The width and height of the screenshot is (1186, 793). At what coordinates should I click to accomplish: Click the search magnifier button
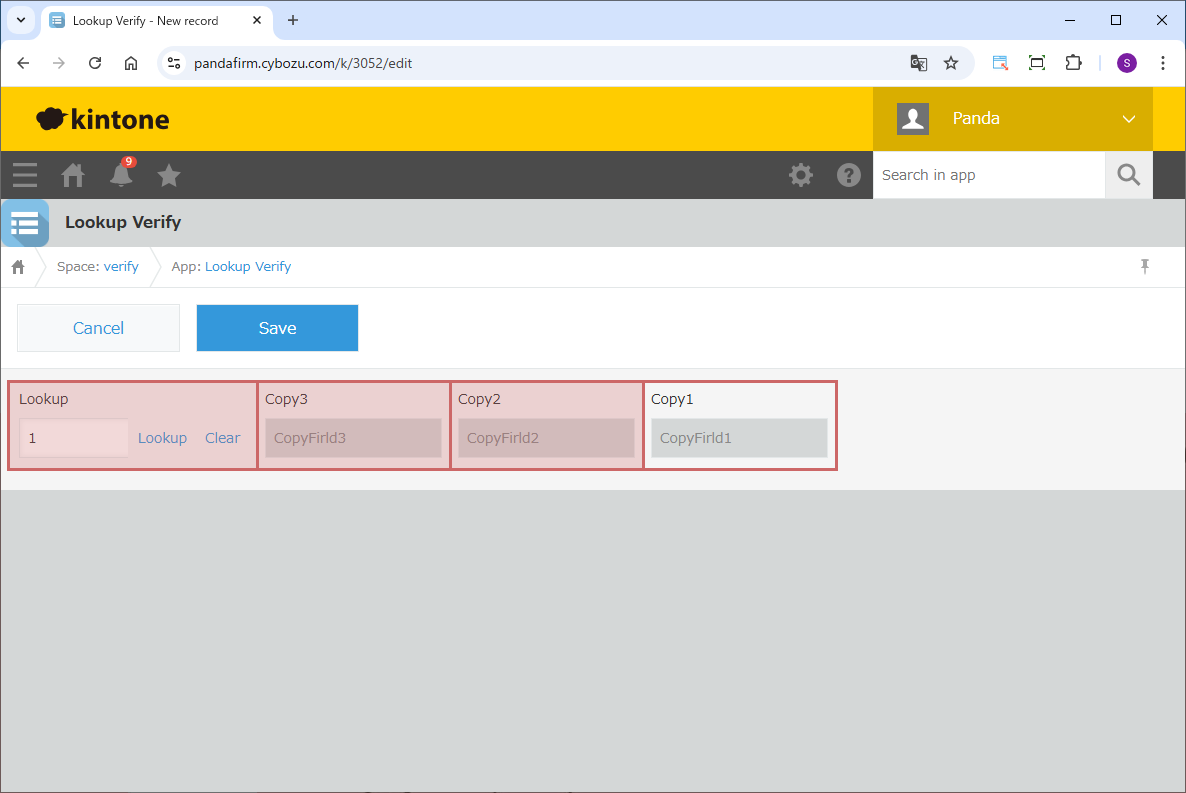coord(1128,175)
